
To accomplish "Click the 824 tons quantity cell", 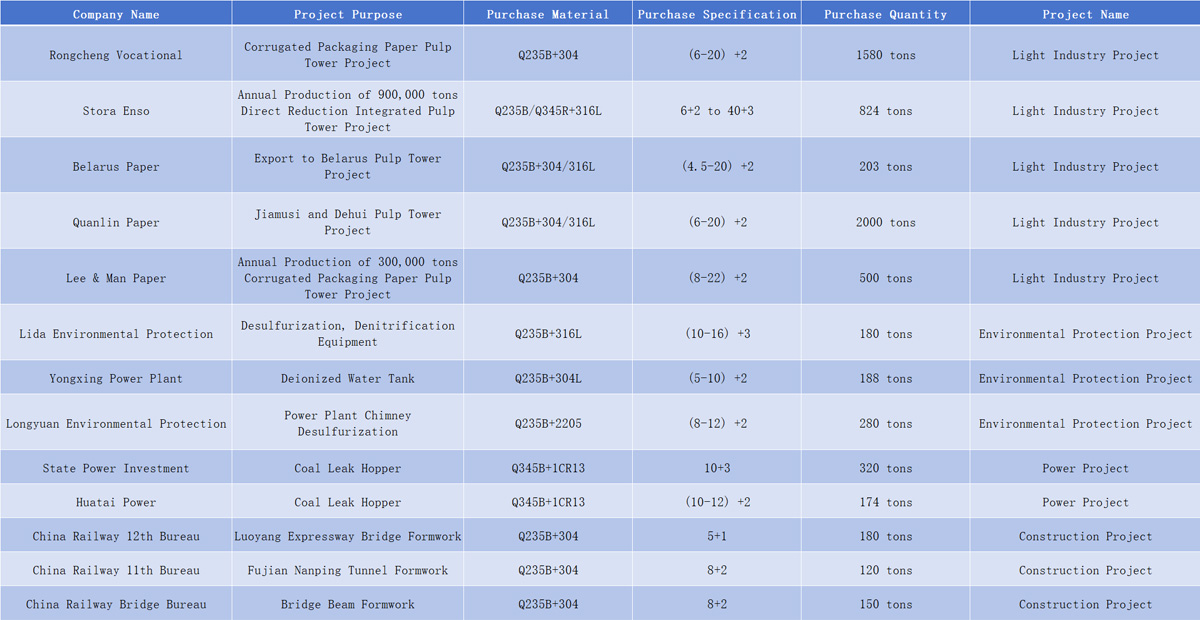I will (x=886, y=111).
